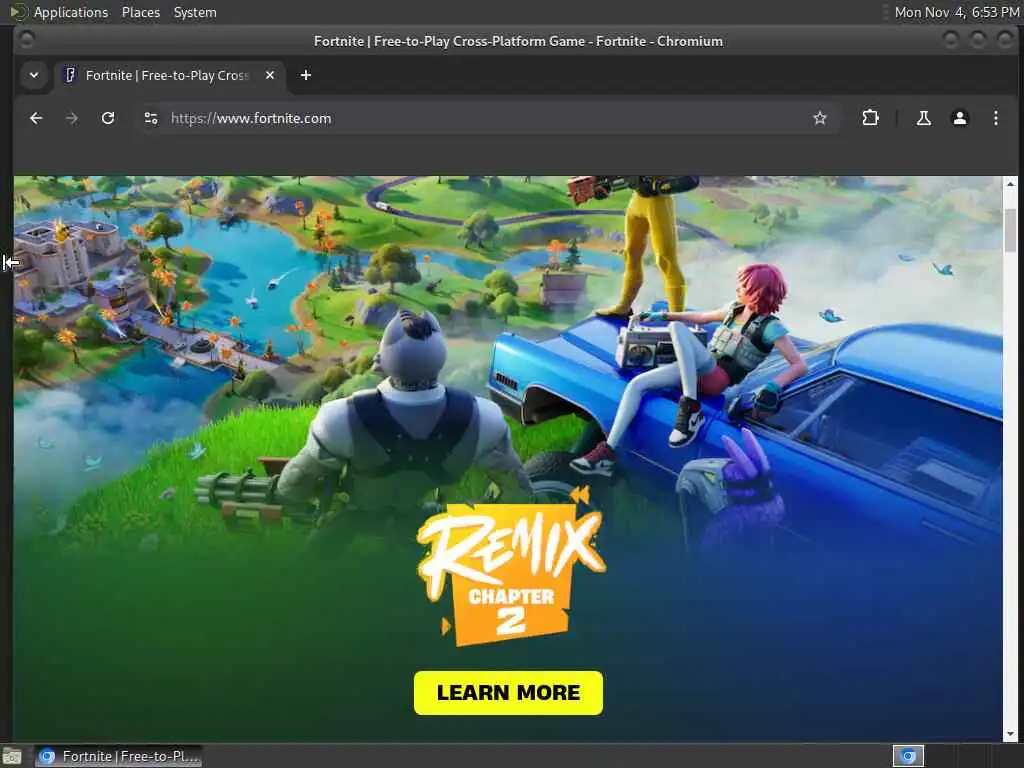Click page scrollbar up arrow

1010,184
